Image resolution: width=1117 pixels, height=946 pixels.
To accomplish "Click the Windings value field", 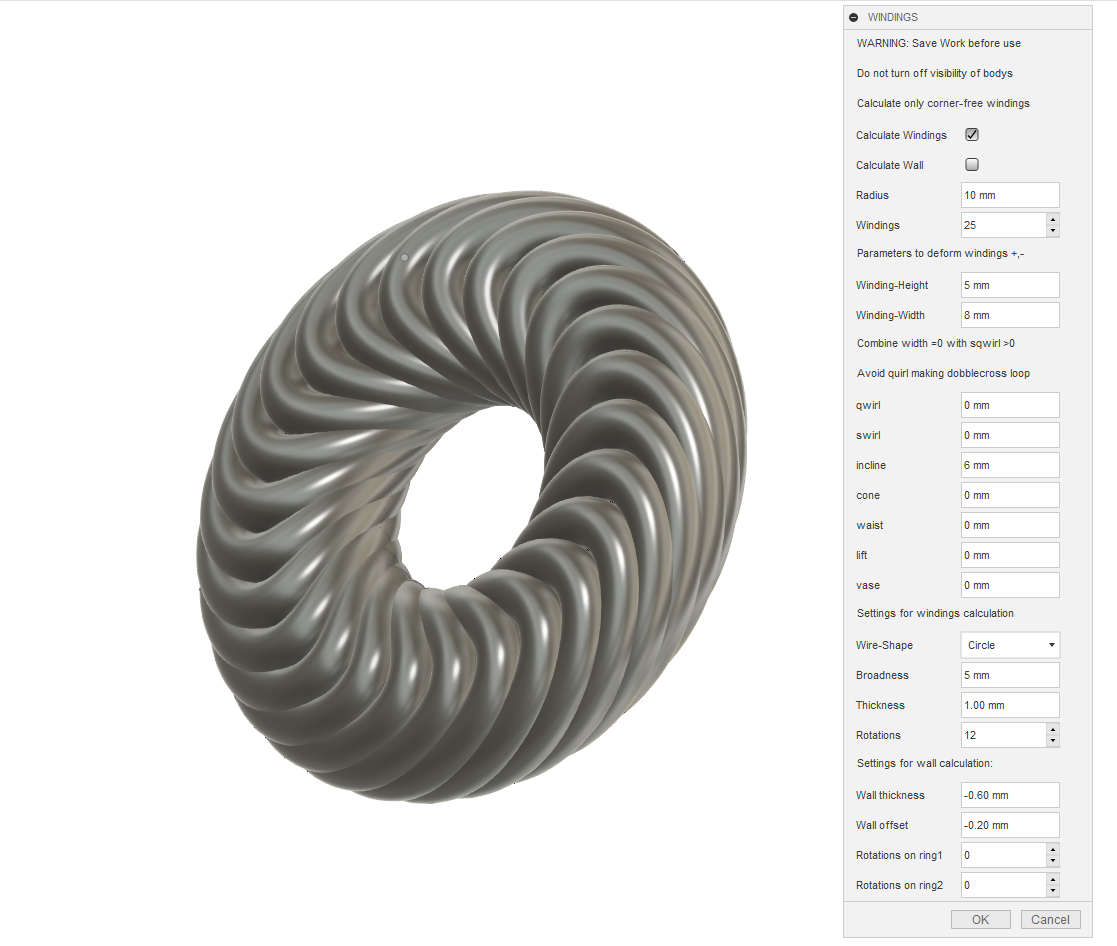I will [1003, 225].
